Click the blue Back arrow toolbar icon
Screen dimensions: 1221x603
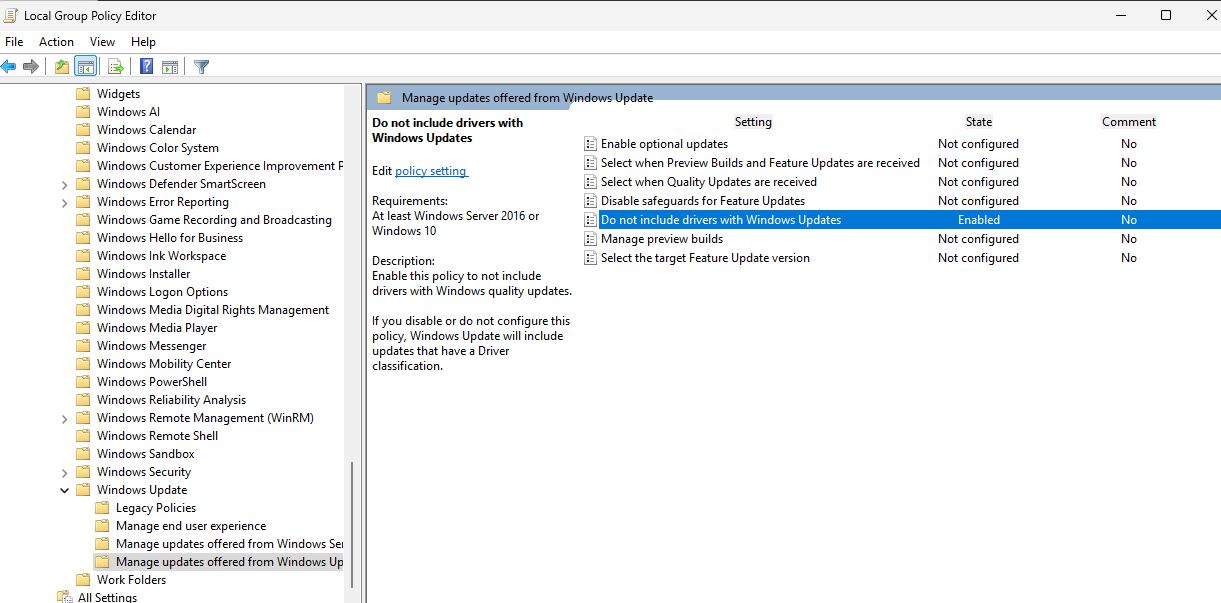pyautogui.click(x=9, y=67)
